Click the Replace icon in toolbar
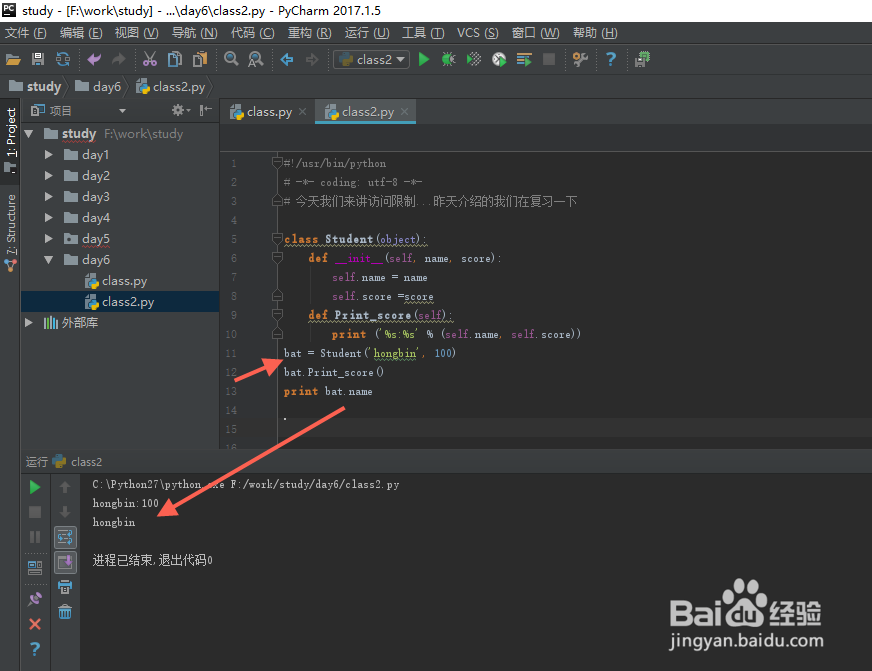This screenshot has height=671, width=872. point(256,59)
